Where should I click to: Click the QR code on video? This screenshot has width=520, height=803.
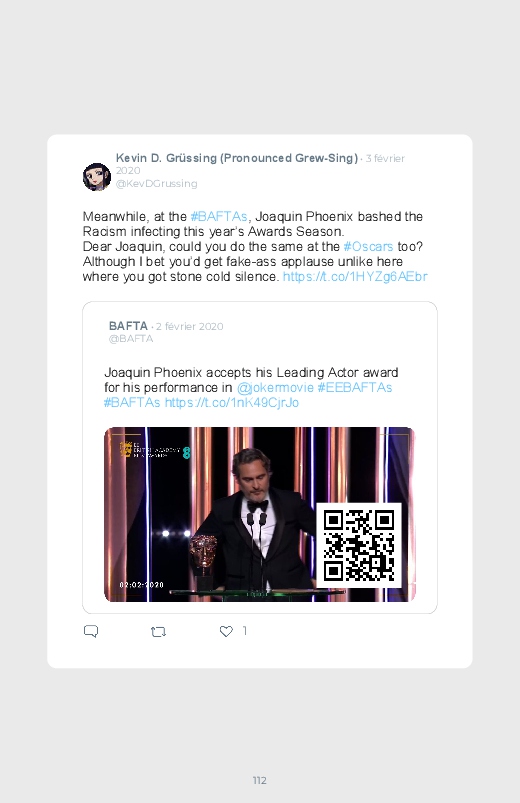click(359, 545)
